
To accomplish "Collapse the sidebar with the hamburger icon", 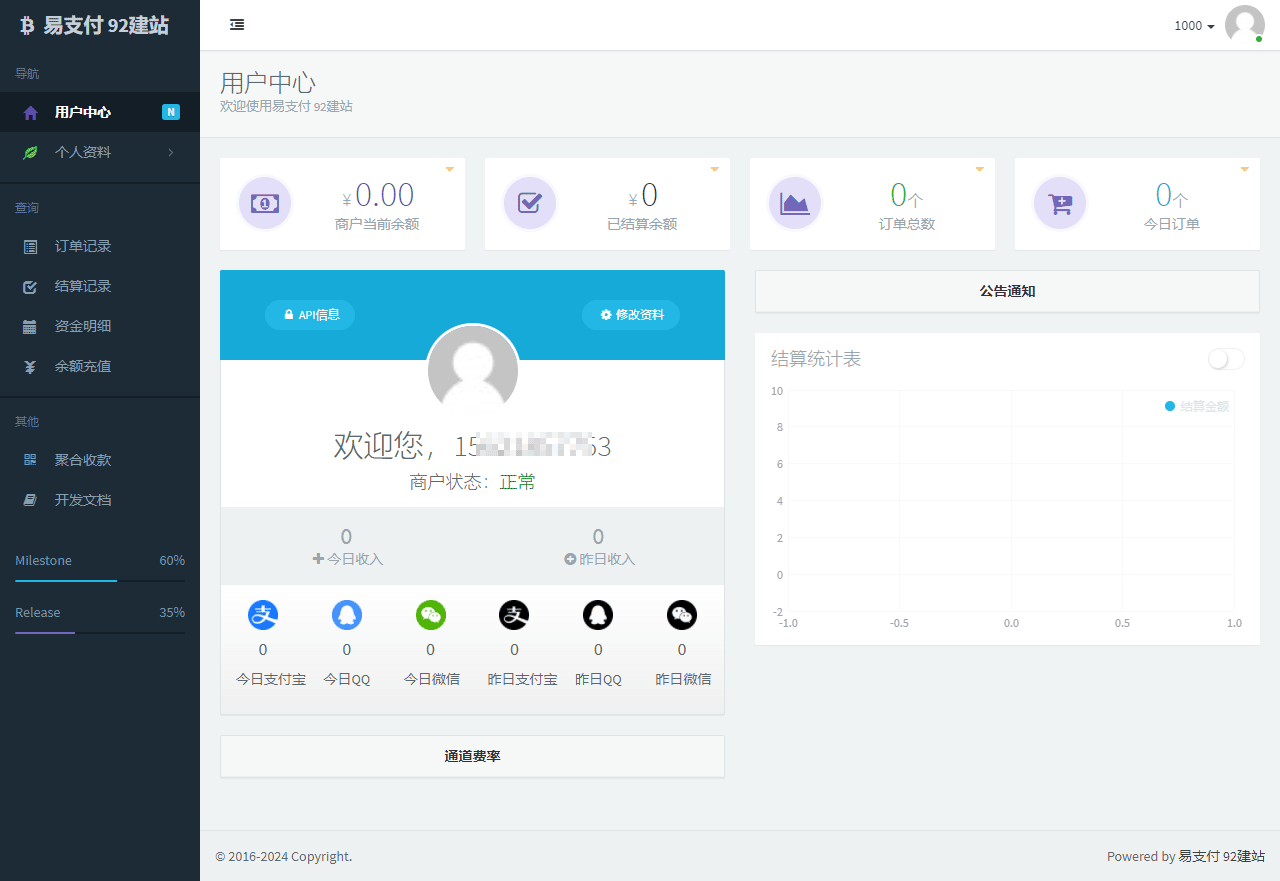I will [237, 24].
